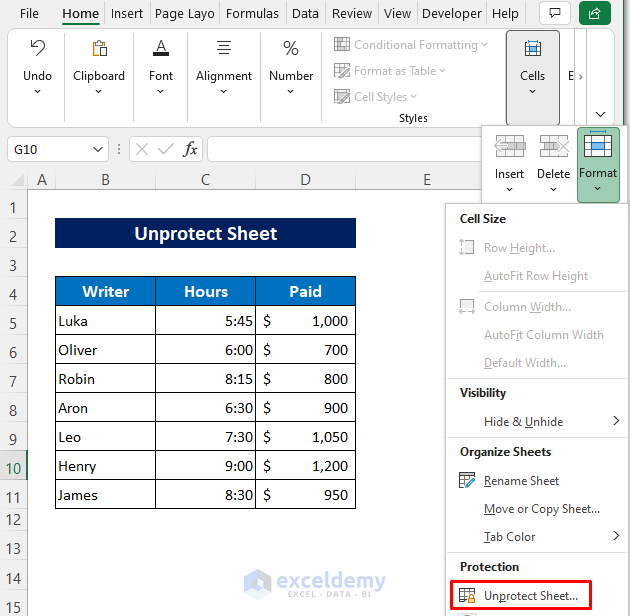Select Aron's paid amount 900
Screen dimensions: 630x616
305,407
